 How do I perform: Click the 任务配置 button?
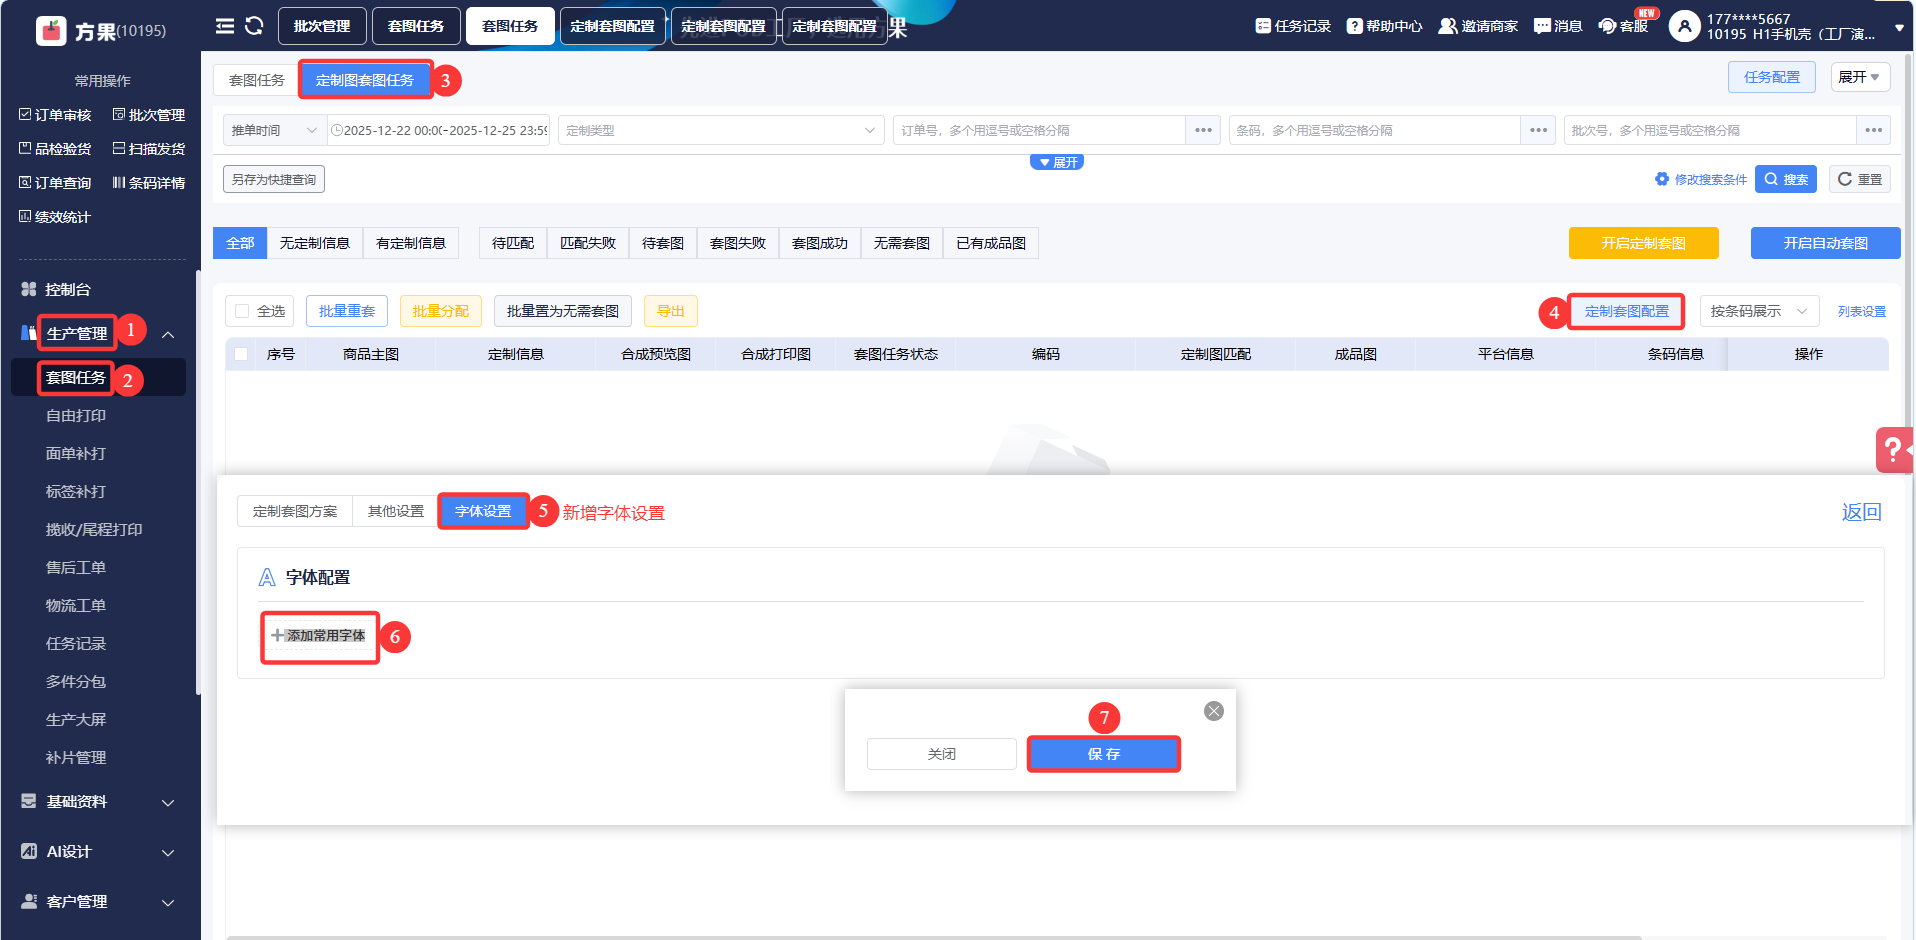[1772, 77]
